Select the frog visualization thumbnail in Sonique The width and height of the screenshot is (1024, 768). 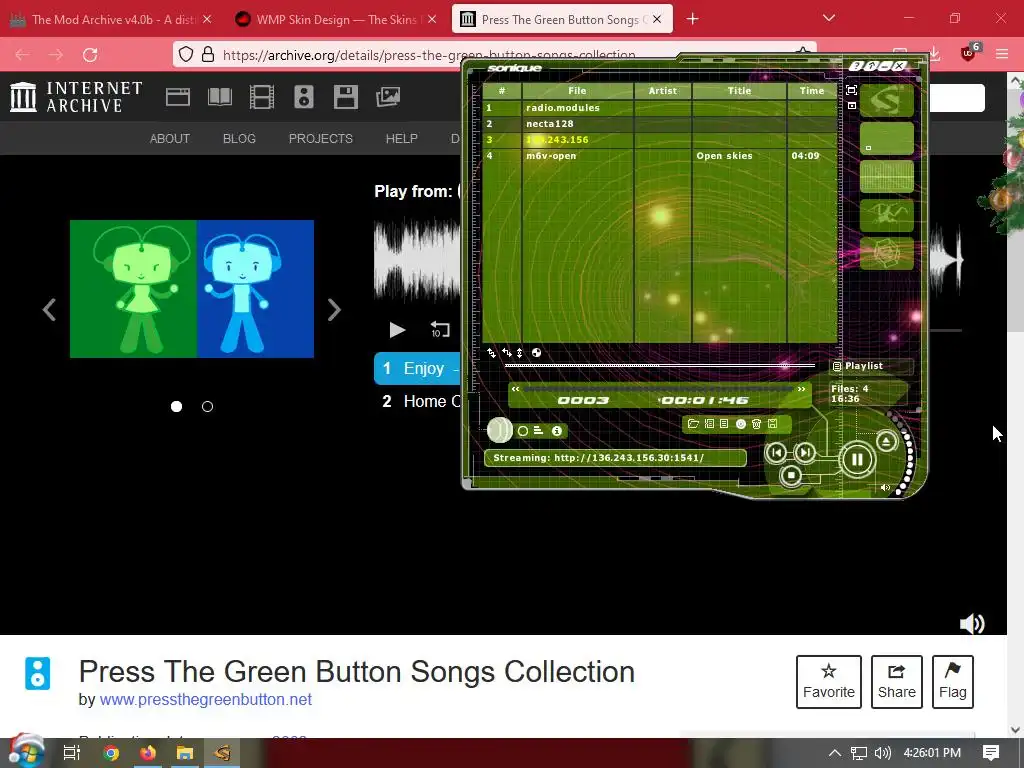pyautogui.click(x=887, y=215)
